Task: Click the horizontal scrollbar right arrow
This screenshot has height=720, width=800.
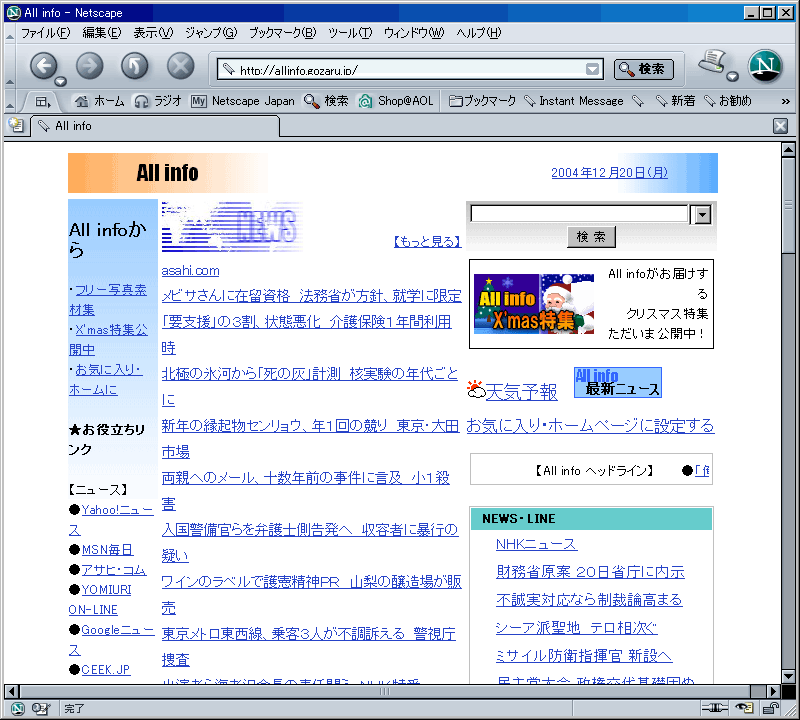Action: pyautogui.click(x=773, y=691)
